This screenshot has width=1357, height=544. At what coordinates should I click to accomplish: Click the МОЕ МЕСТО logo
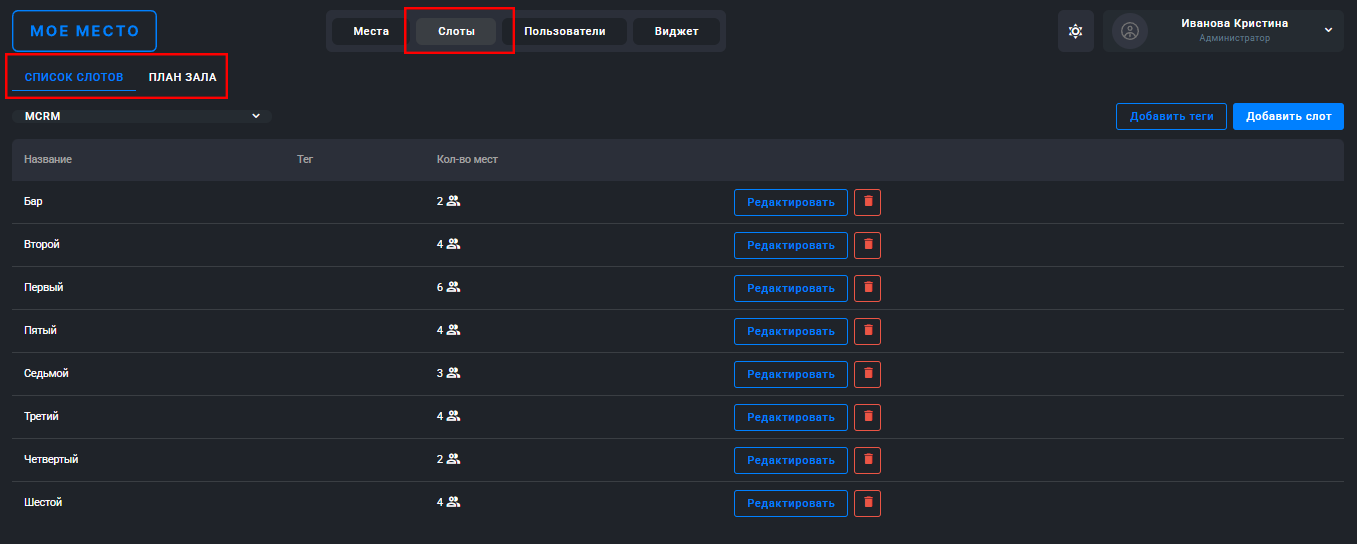pos(84,31)
